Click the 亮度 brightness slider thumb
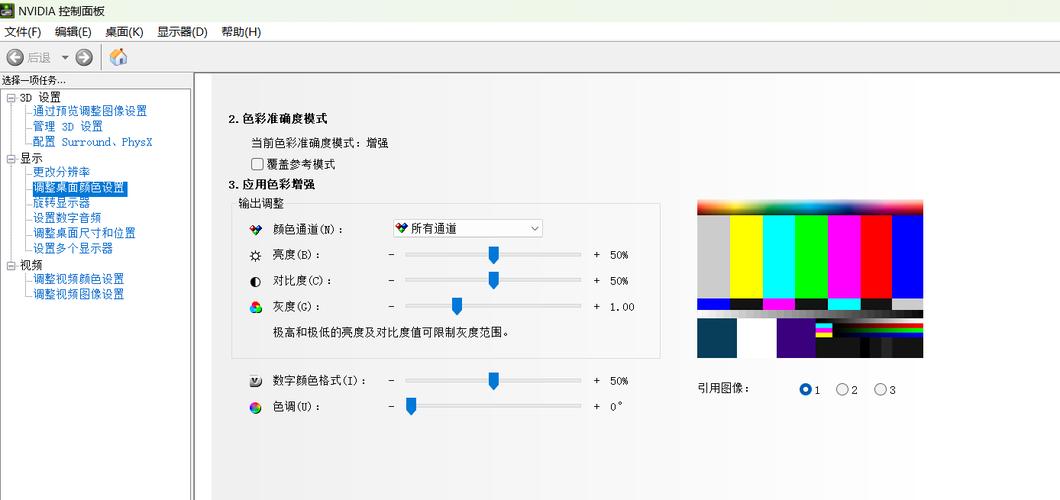 [x=493, y=255]
